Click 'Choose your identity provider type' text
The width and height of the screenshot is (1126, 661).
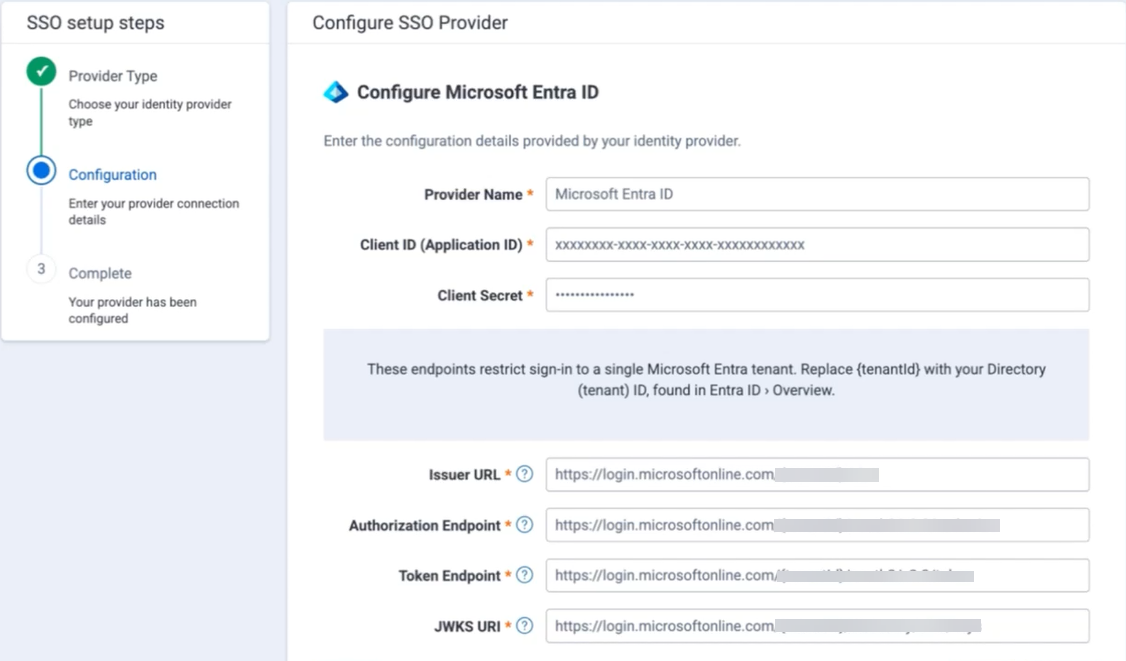150,113
